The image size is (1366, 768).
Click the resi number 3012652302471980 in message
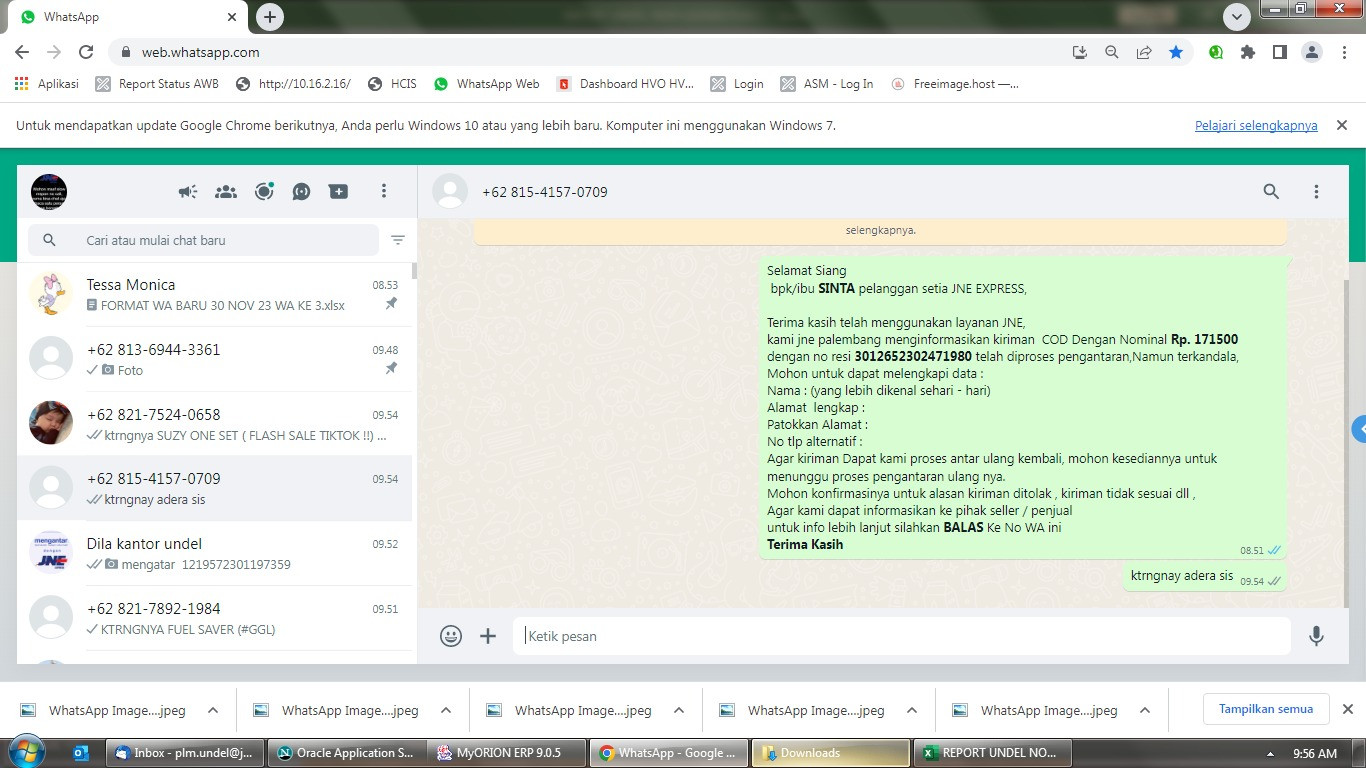click(913, 356)
